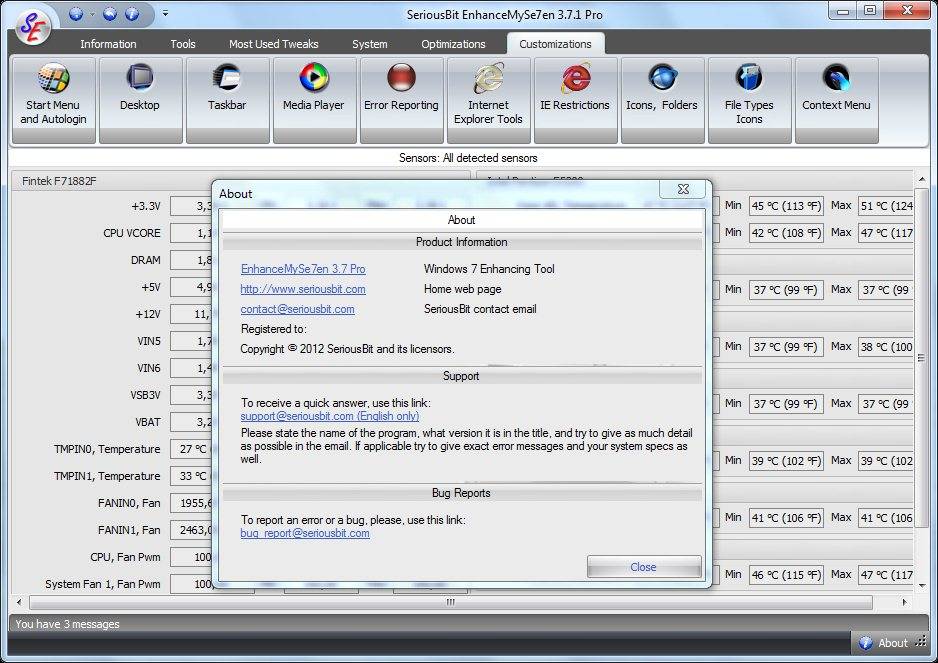938x663 pixels.
Task: Click the horizontal scrollbar under sensors
Action: click(450, 602)
